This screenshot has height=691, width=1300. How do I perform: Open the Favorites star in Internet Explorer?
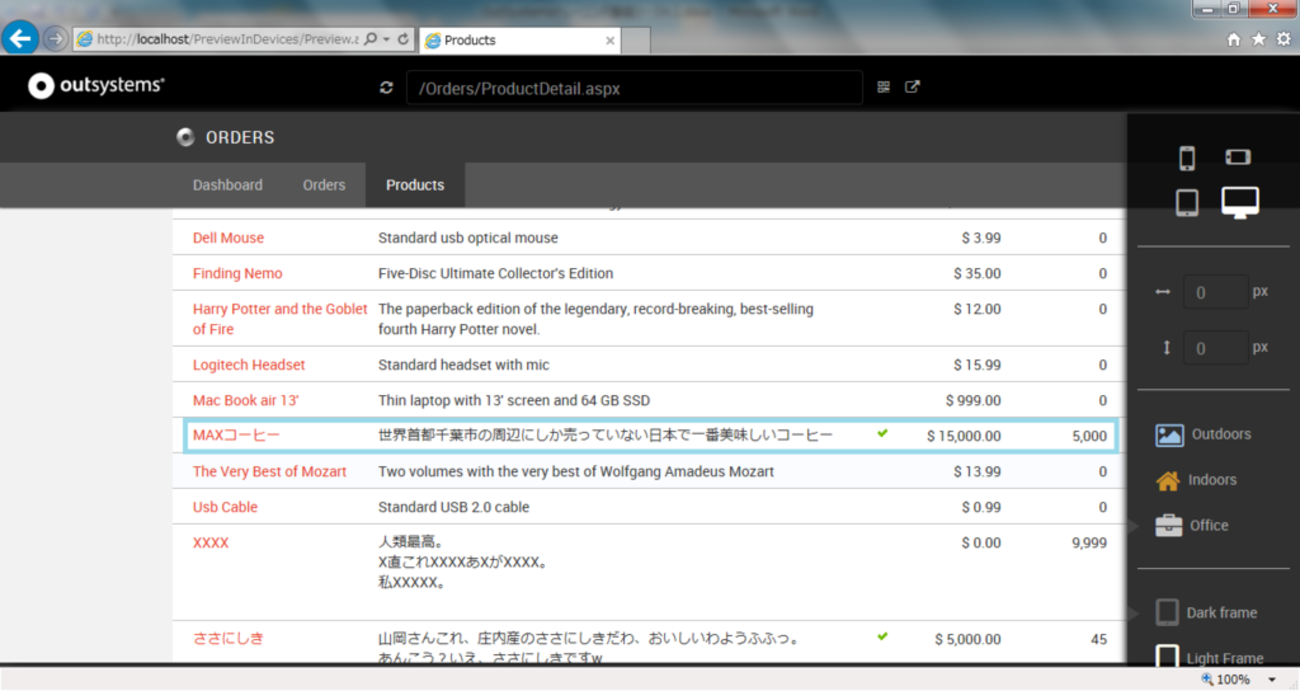click(1258, 39)
